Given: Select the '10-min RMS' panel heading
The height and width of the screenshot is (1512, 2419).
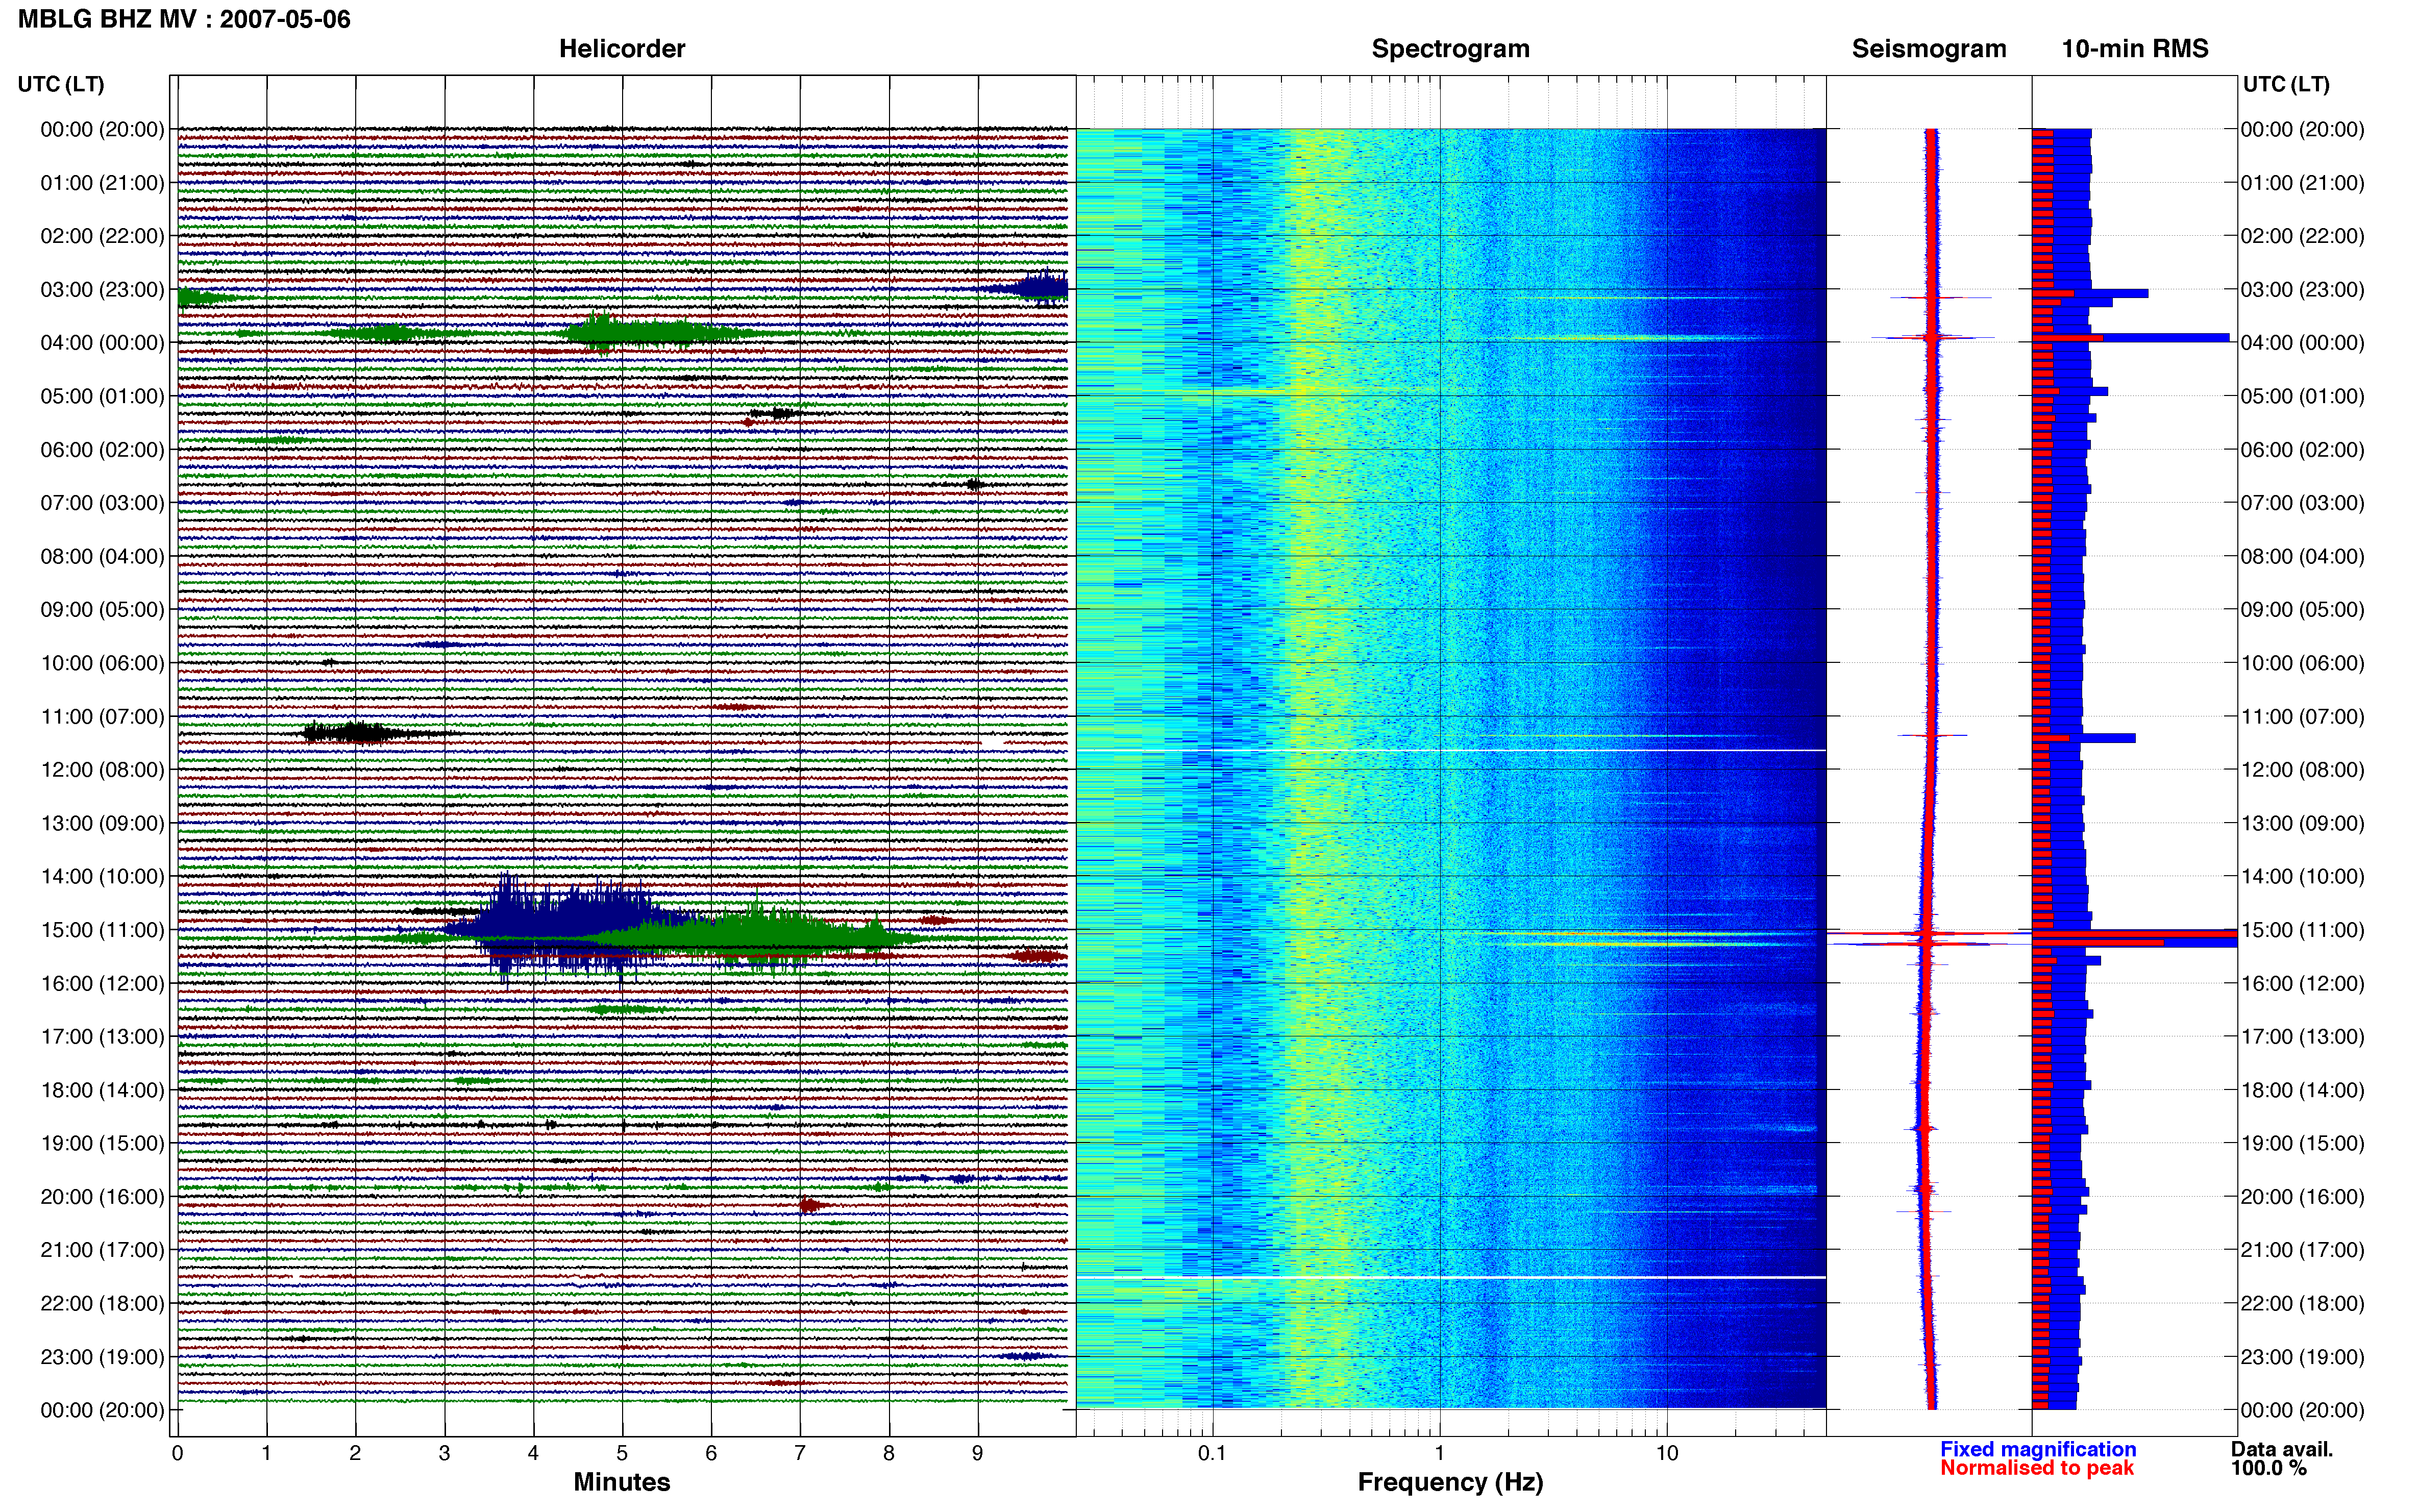Looking at the screenshot, I should coord(2134,49).
